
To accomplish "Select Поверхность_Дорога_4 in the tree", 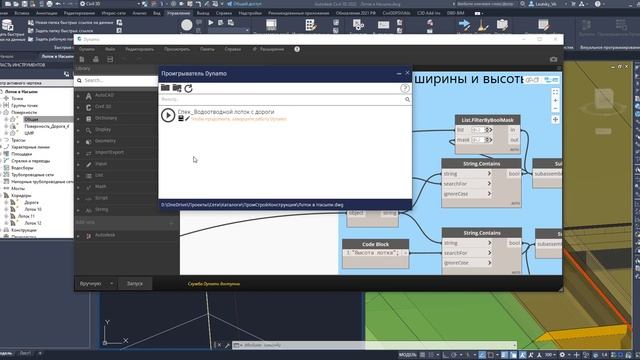I will (x=47, y=126).
